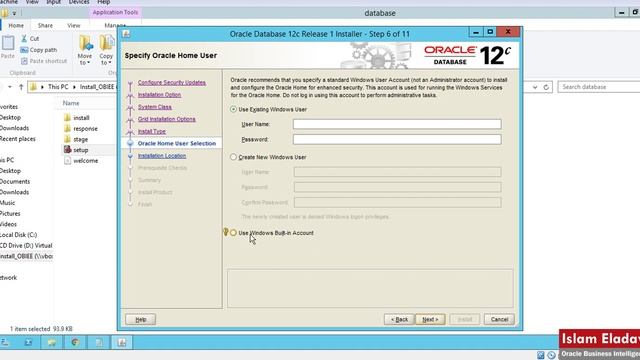Select Oracle Home User Selection step
Screen dimensions: 640x360
[177, 143]
